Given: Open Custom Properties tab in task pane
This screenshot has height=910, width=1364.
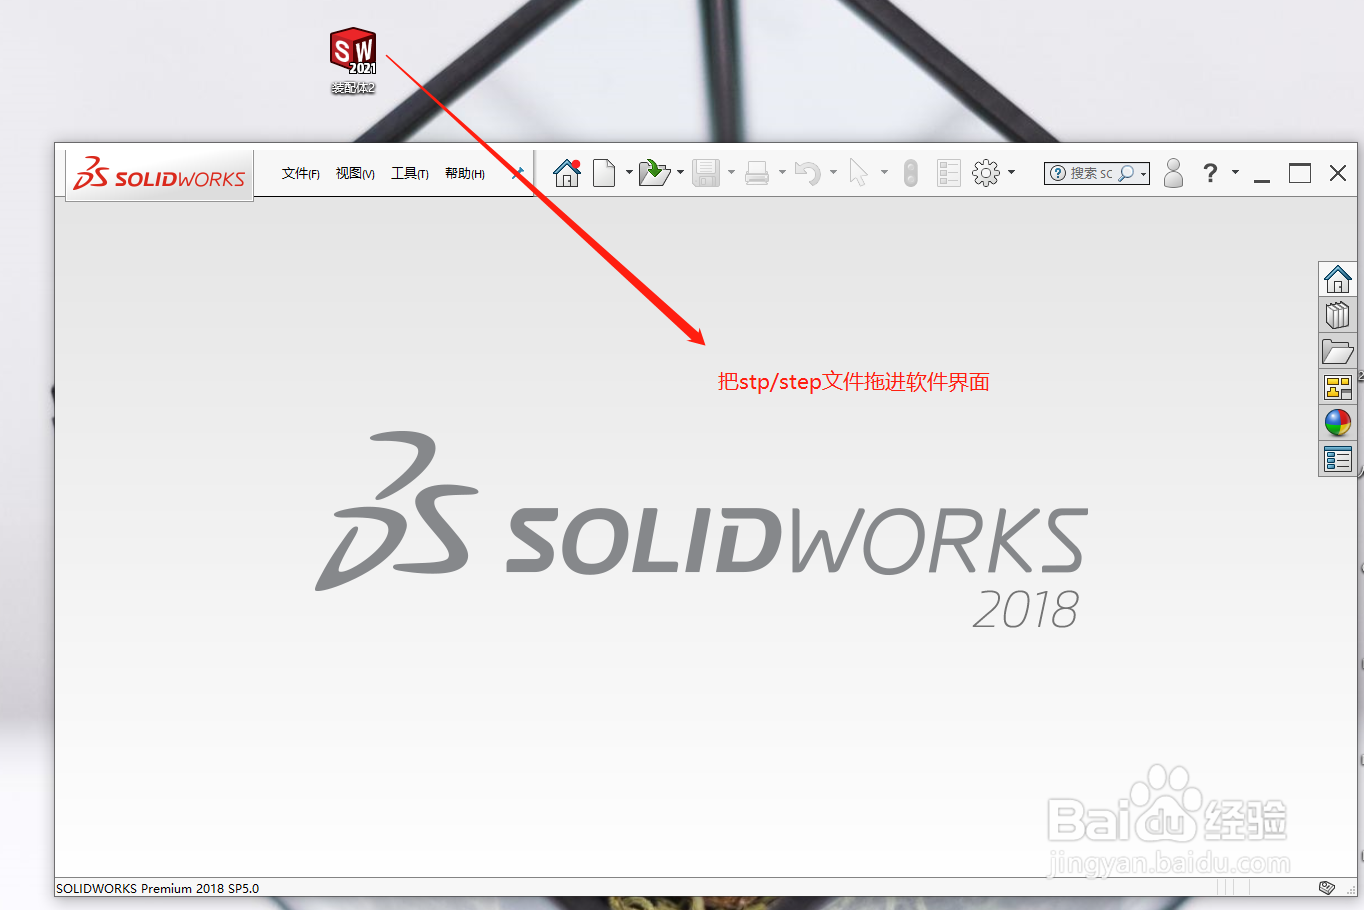Looking at the screenshot, I should 1337,459.
